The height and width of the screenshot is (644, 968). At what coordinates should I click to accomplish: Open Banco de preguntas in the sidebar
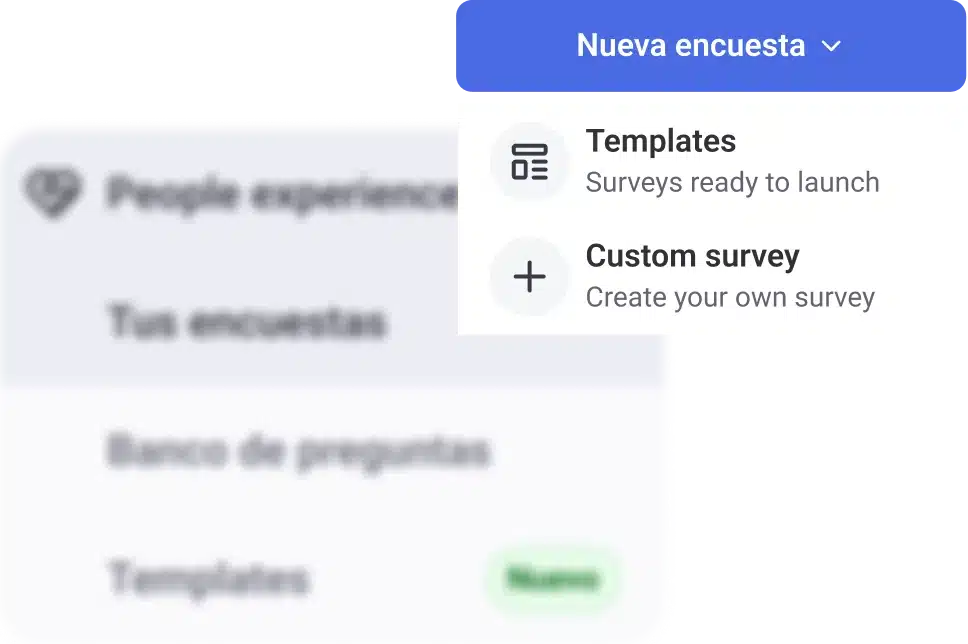298,451
